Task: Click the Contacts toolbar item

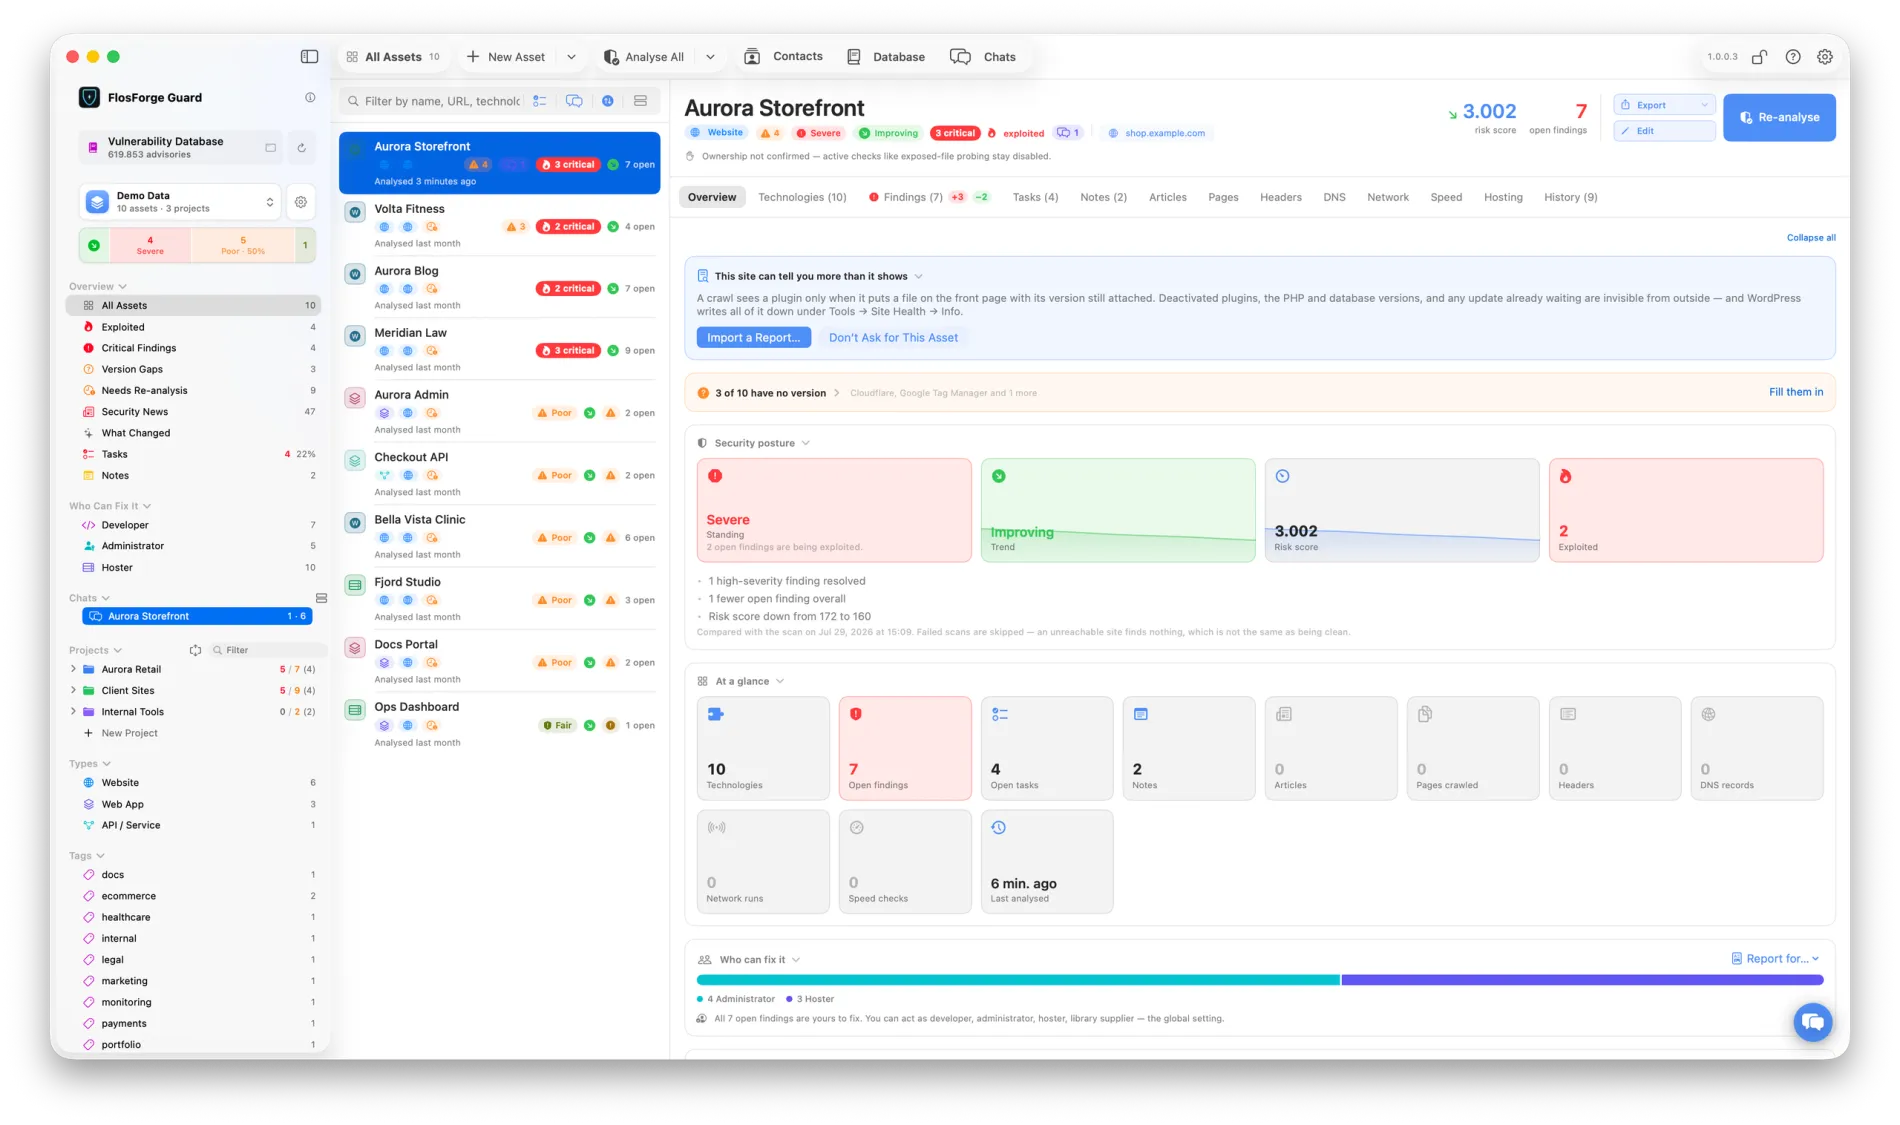Action: pos(783,57)
